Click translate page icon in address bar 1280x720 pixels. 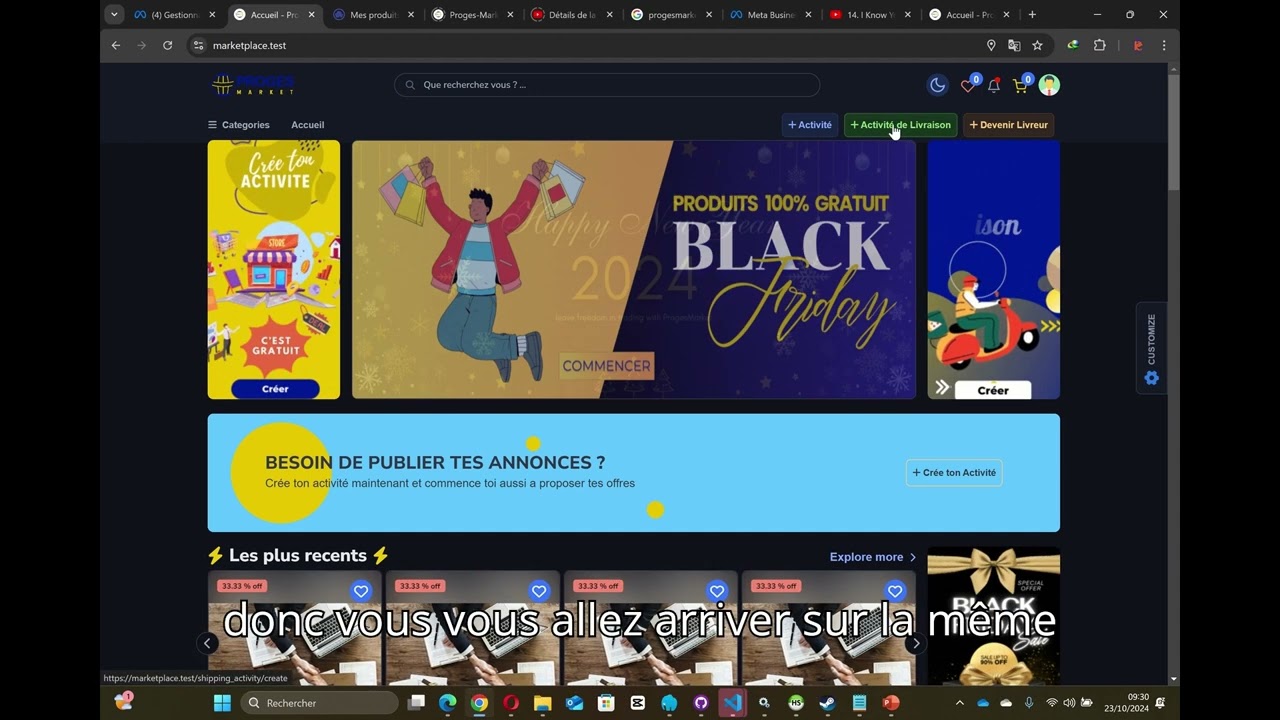pos(1014,45)
